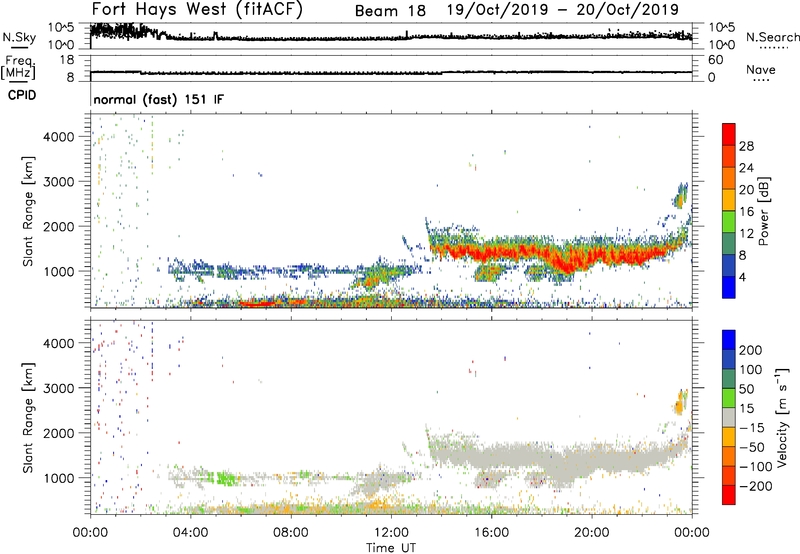This screenshot has width=800, height=554.
Task: Click the yellow 16–20 dB power color bar segment
Action: pyautogui.click(x=729, y=200)
